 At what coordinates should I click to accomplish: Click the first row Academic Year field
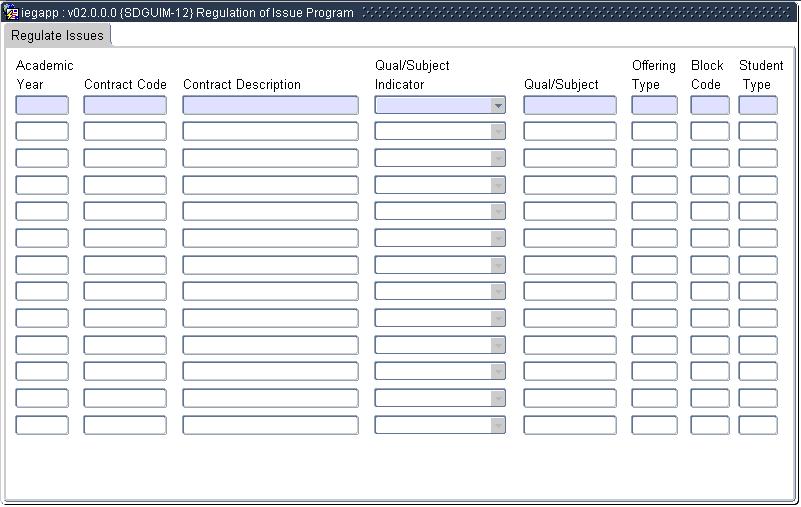[x=42, y=105]
